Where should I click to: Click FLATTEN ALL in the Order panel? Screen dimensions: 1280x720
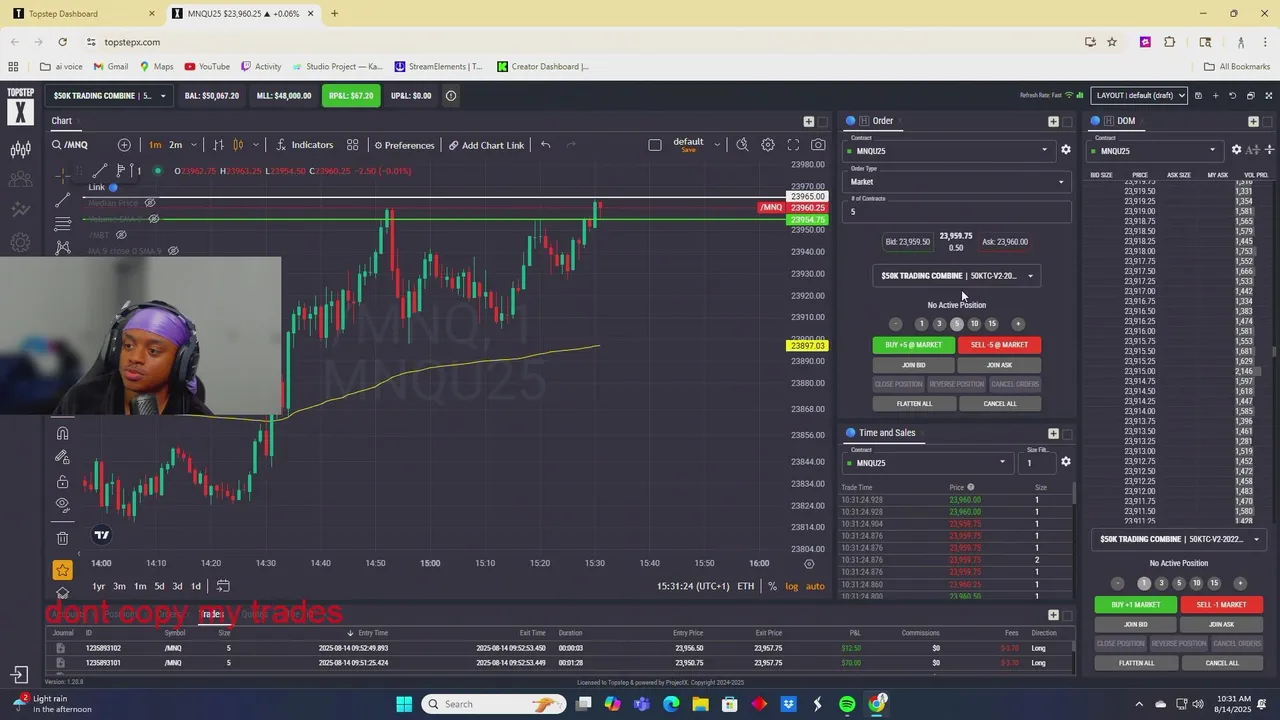click(914, 404)
